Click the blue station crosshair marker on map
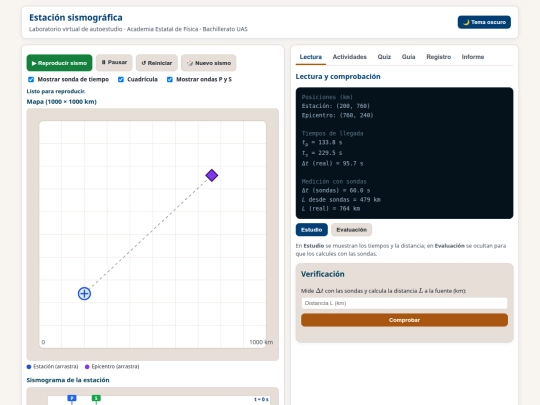The image size is (540, 405). (x=84, y=294)
